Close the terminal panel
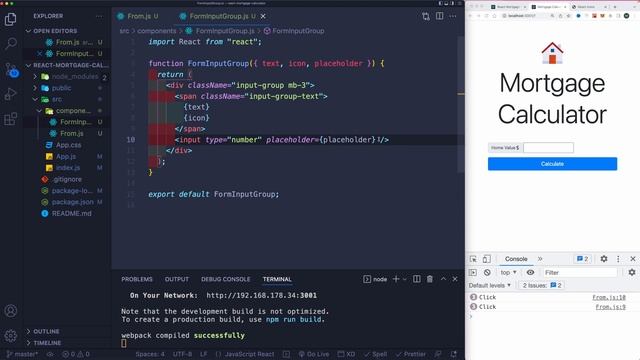Screen dimensions: 640x360 coord(455,279)
